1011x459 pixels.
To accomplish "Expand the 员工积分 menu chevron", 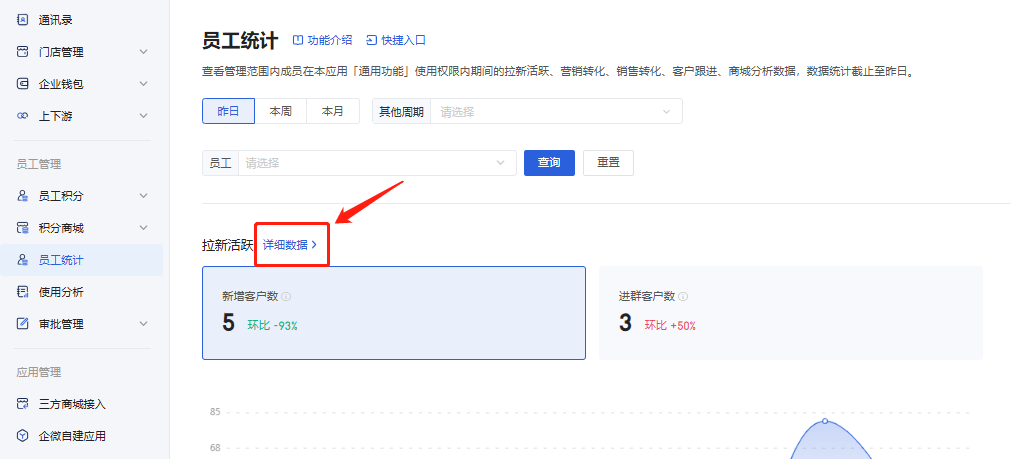I will 143,196.
